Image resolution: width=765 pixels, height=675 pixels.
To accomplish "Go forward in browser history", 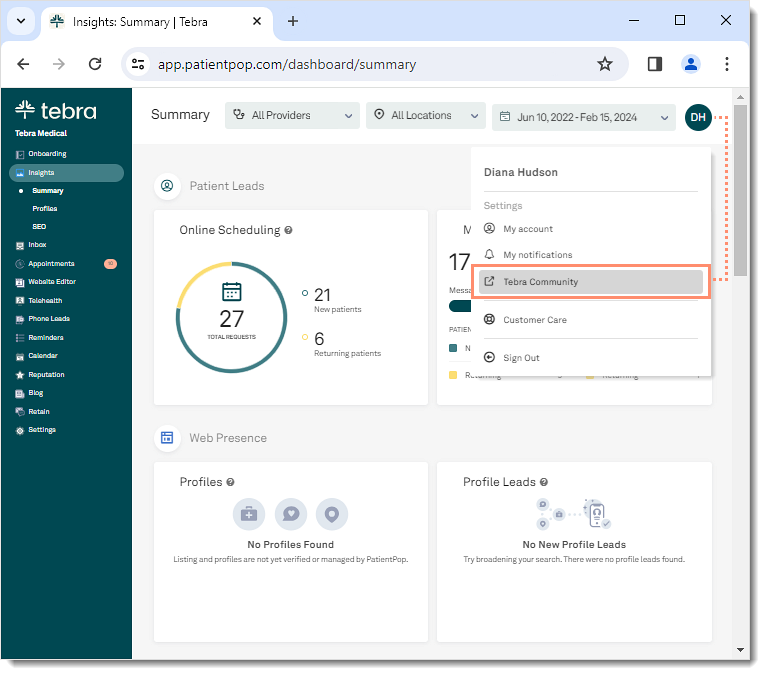I will (x=59, y=64).
